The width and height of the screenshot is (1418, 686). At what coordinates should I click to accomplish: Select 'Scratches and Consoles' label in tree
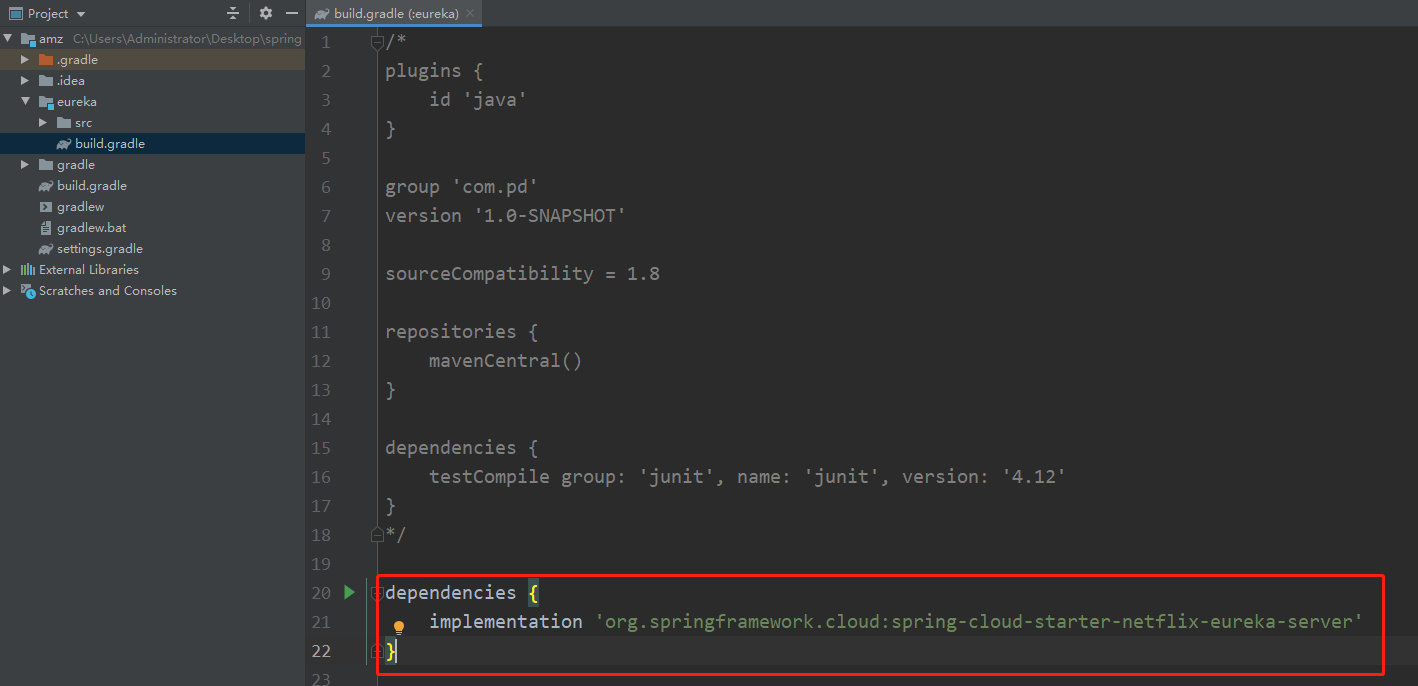coord(108,291)
